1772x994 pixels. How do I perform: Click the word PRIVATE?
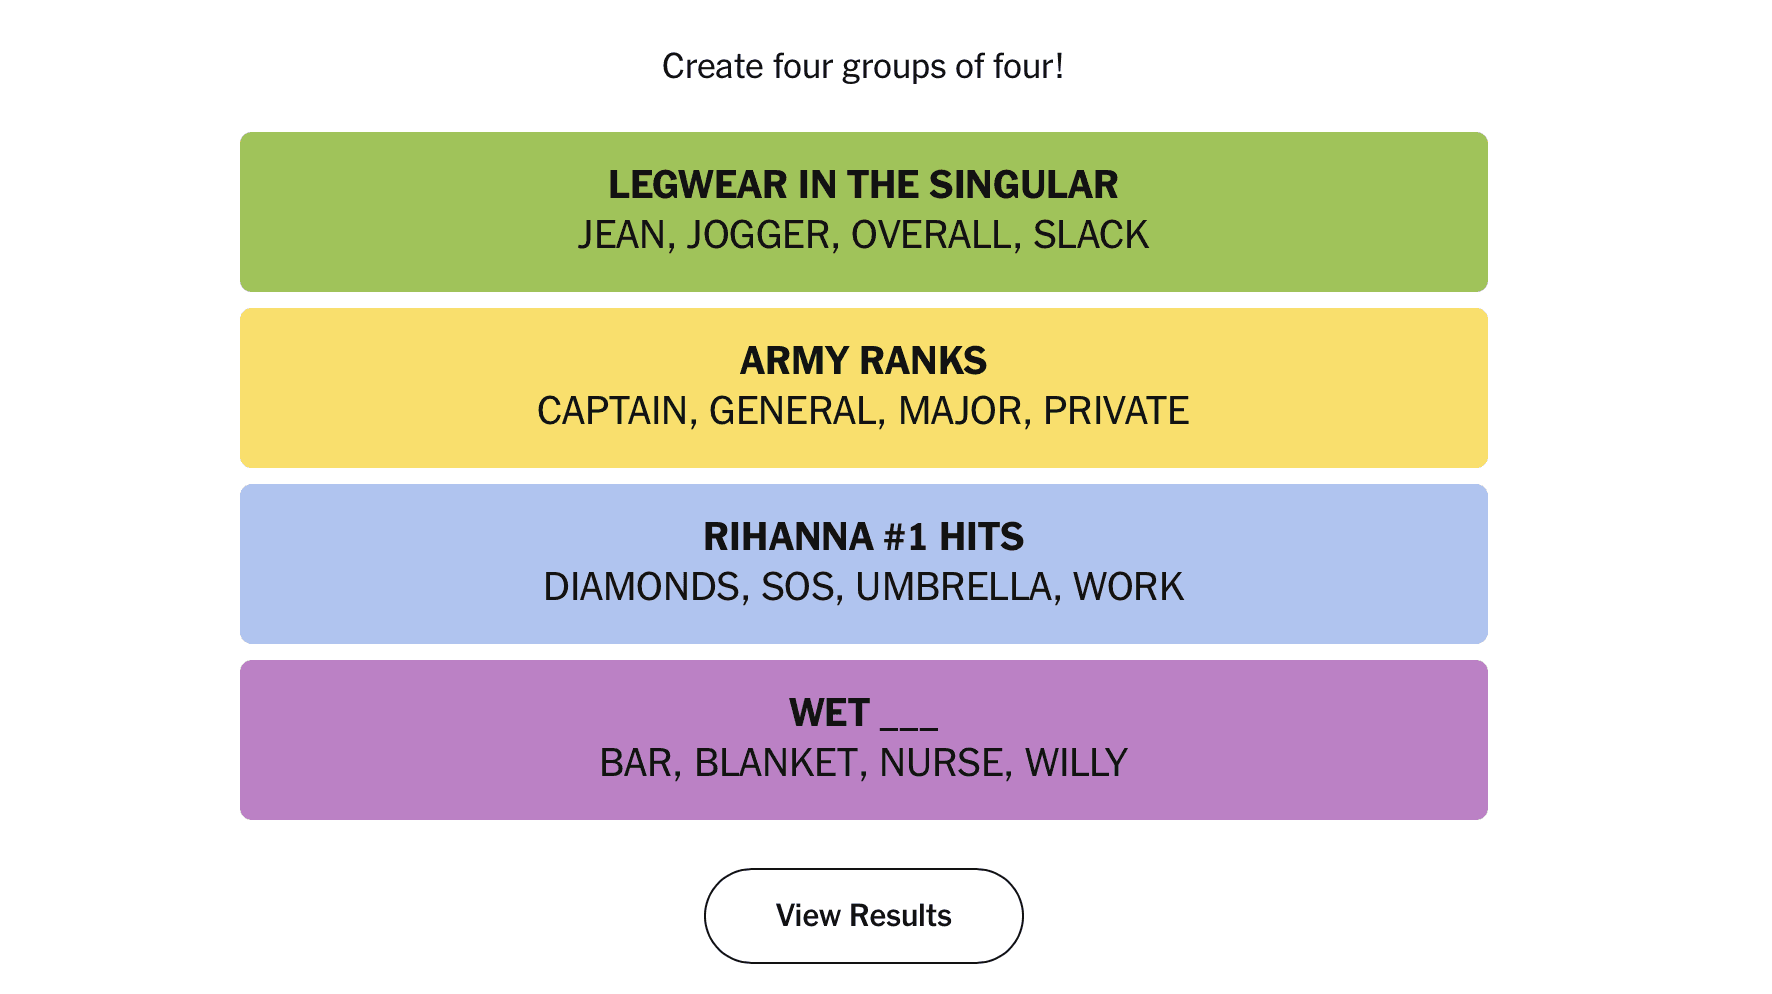1116,411
